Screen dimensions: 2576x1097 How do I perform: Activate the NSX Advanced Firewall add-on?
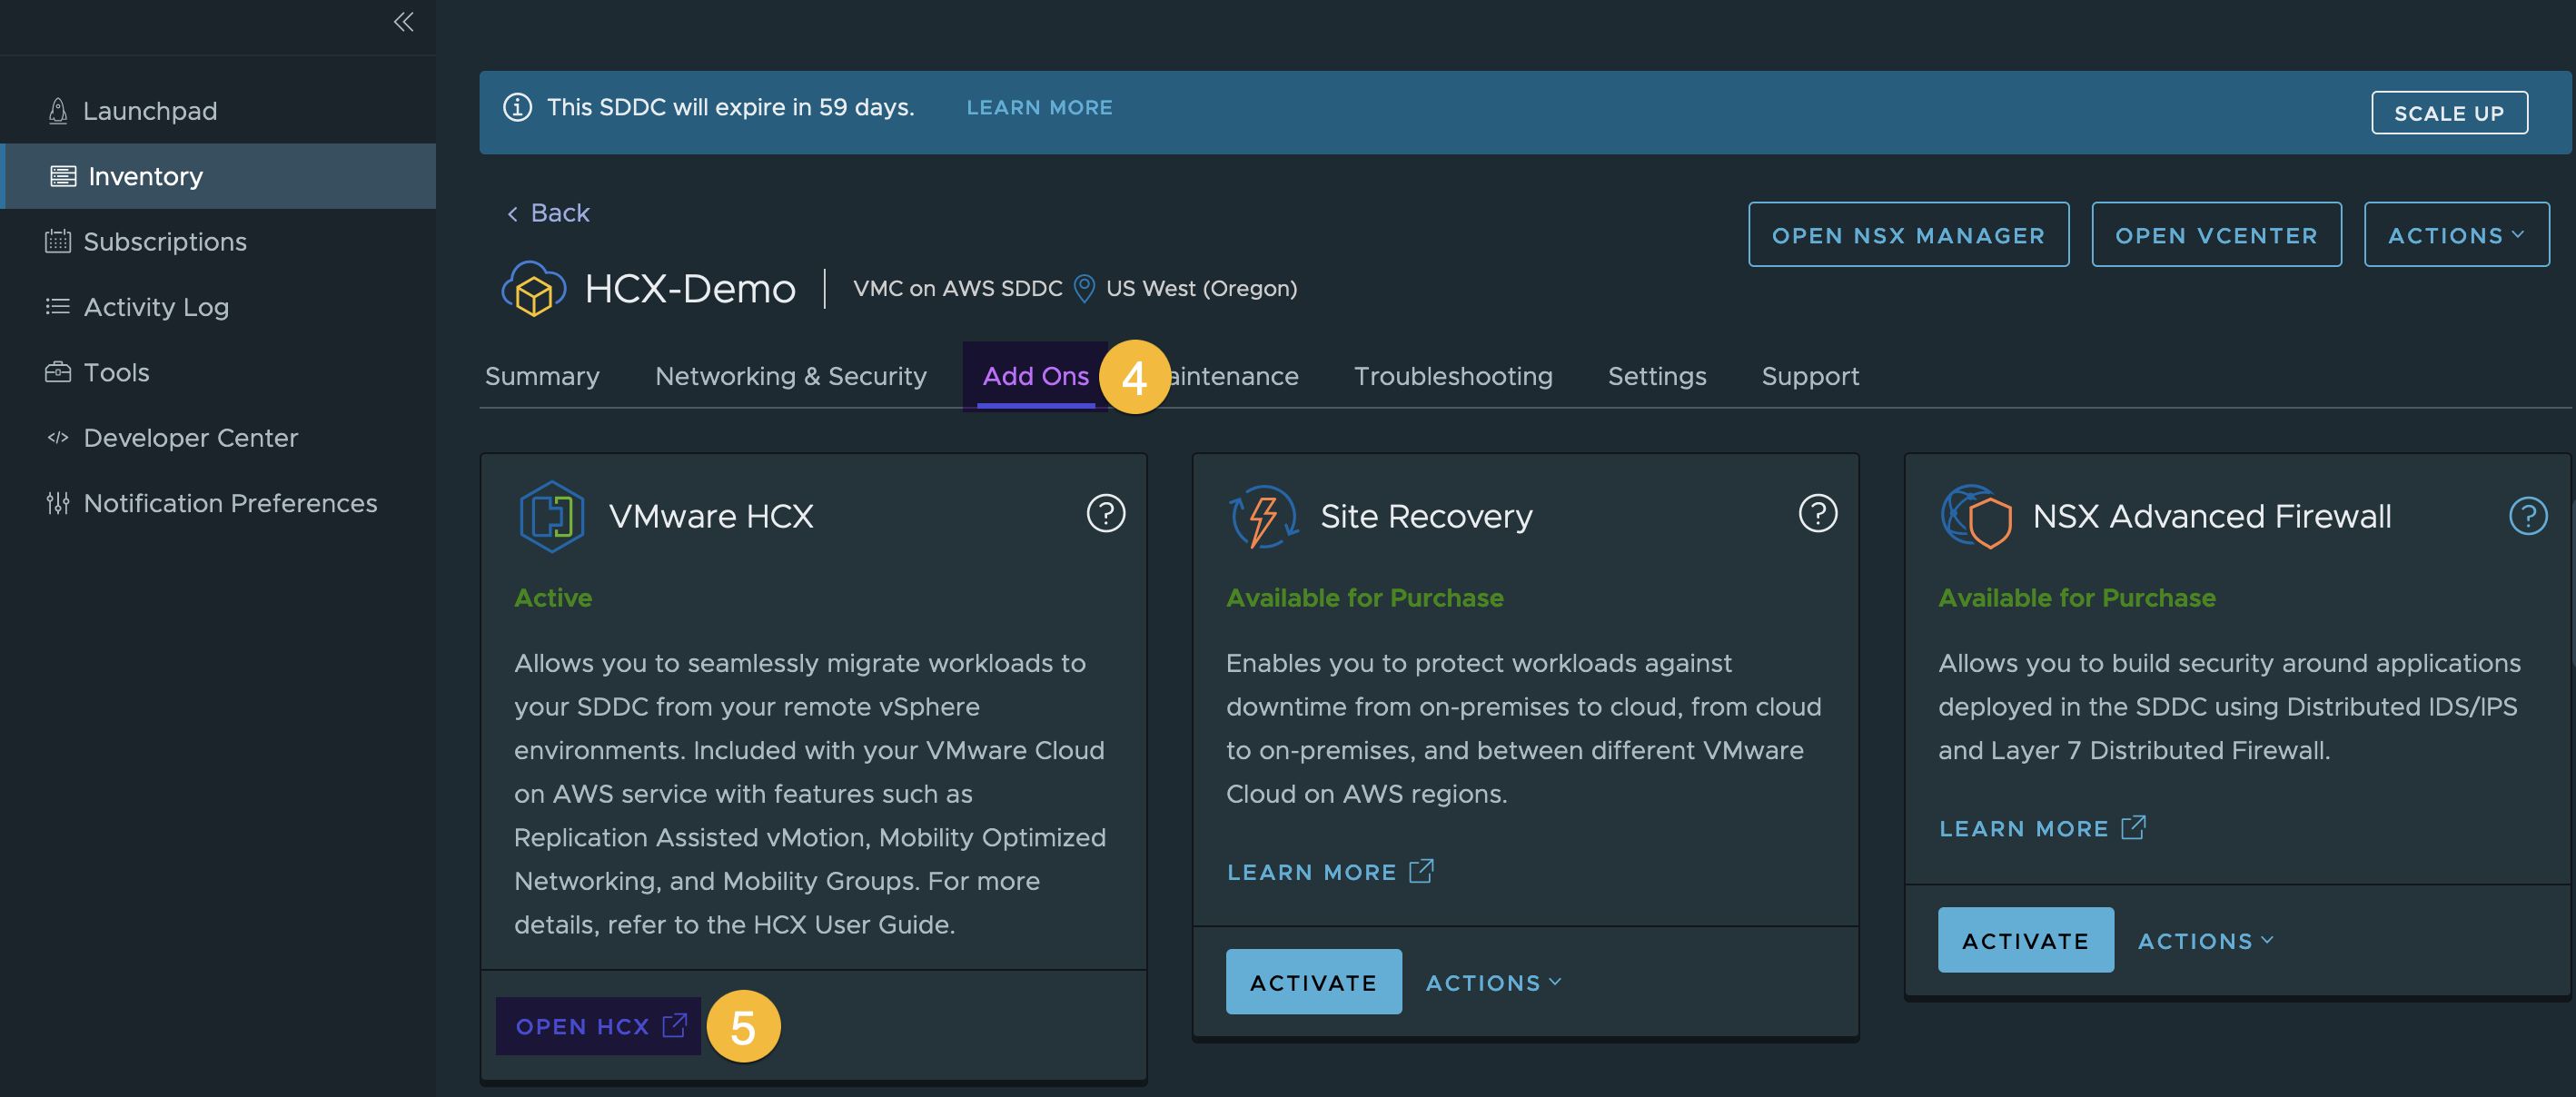2025,940
